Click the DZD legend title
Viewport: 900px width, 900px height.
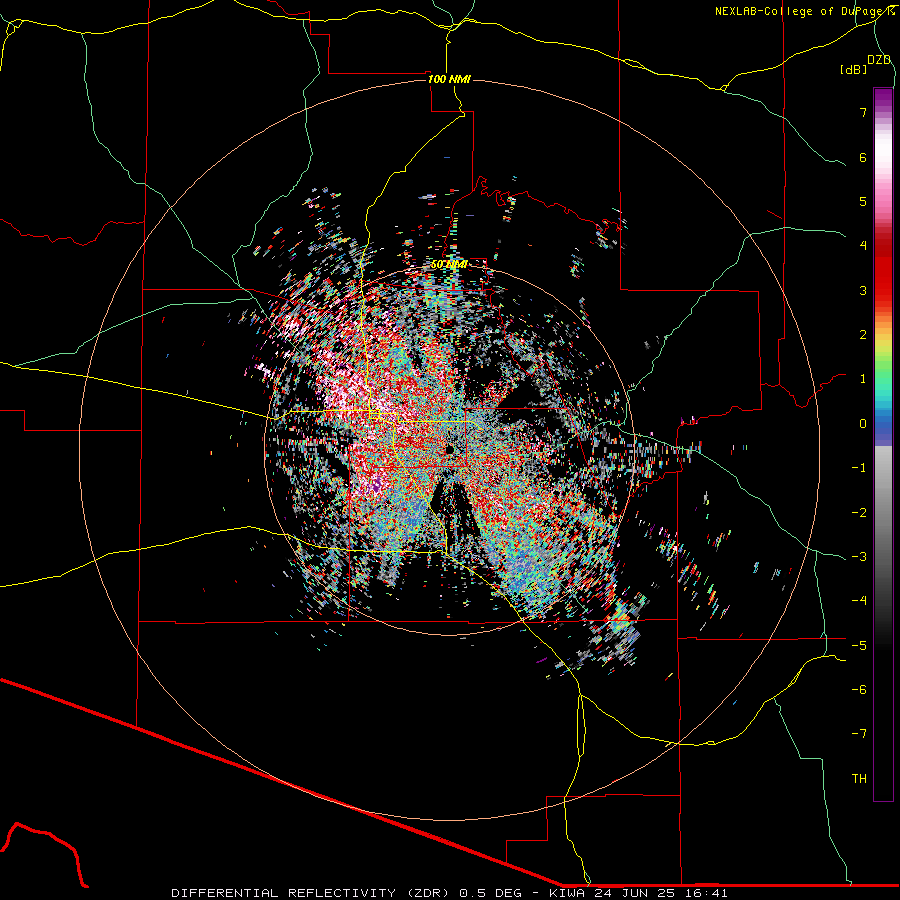coord(879,60)
